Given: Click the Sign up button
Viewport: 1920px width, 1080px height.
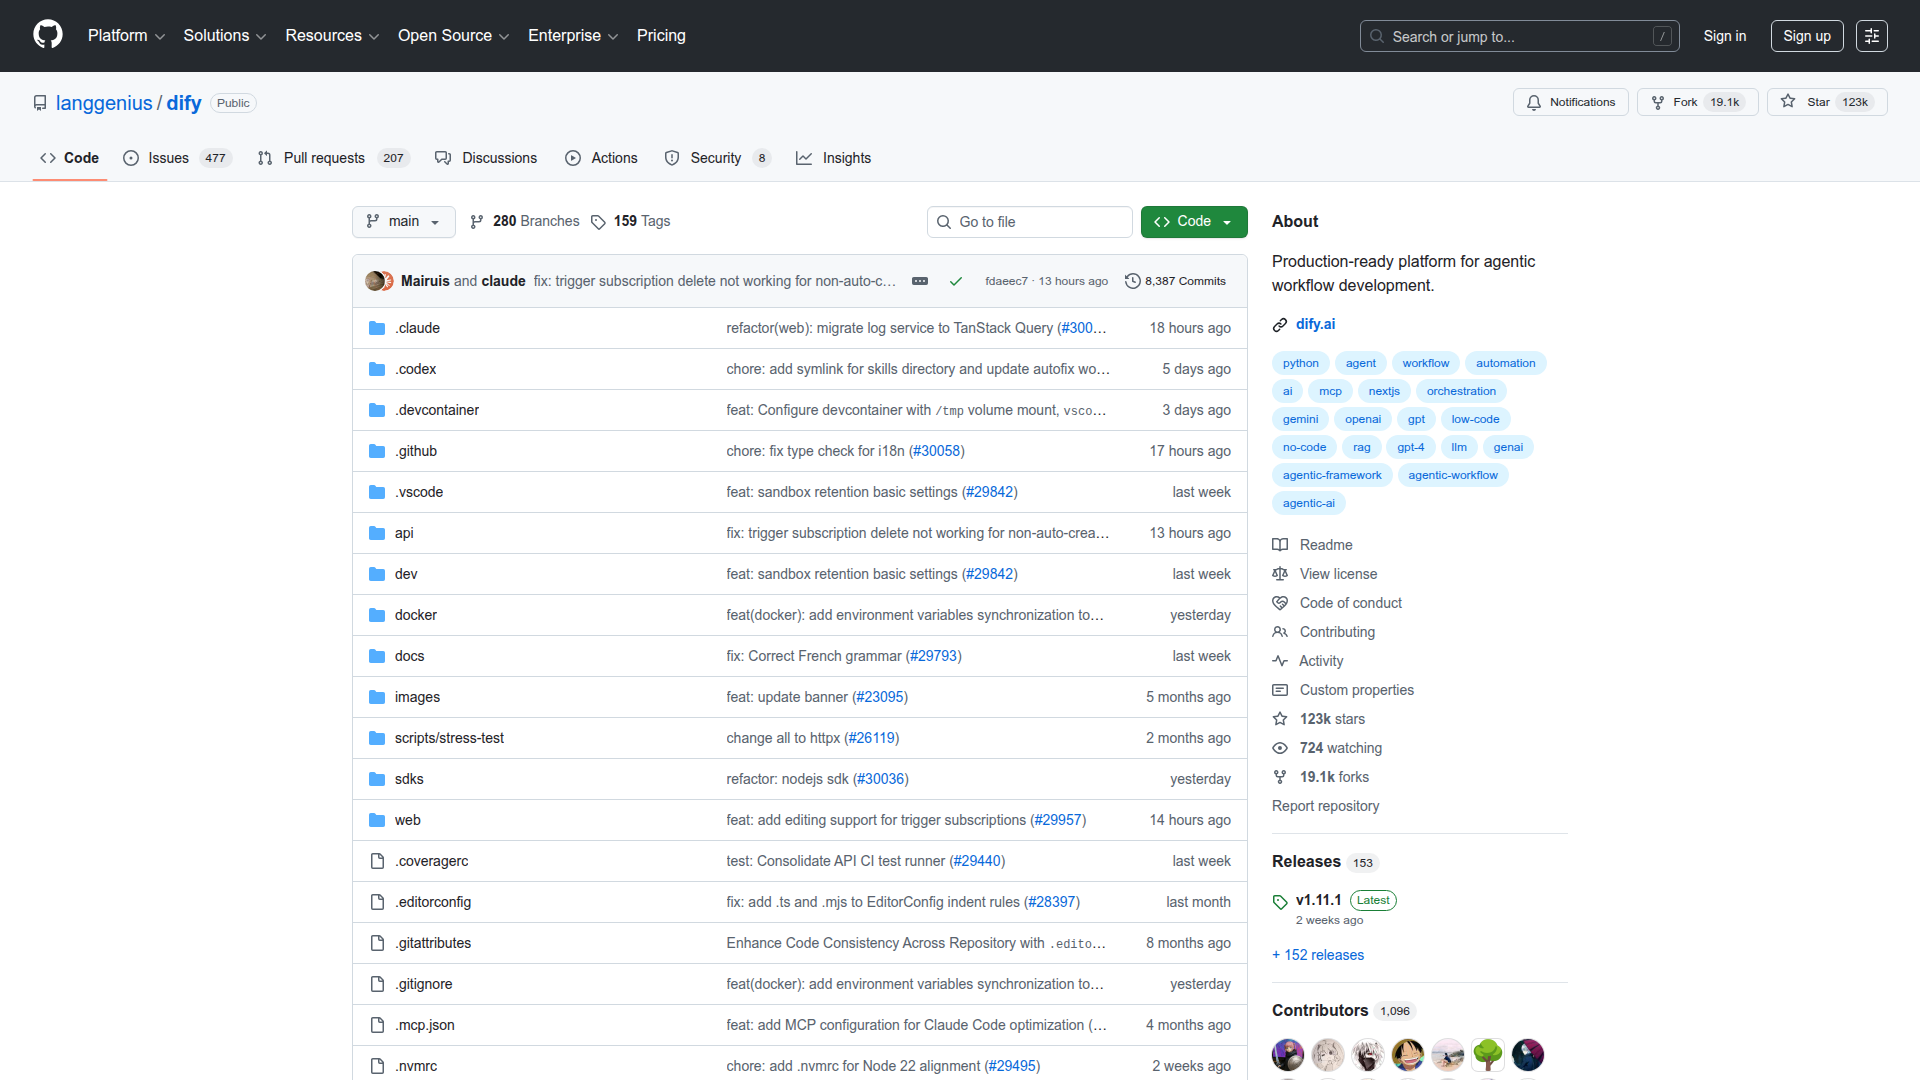Looking at the screenshot, I should coord(1806,36).
